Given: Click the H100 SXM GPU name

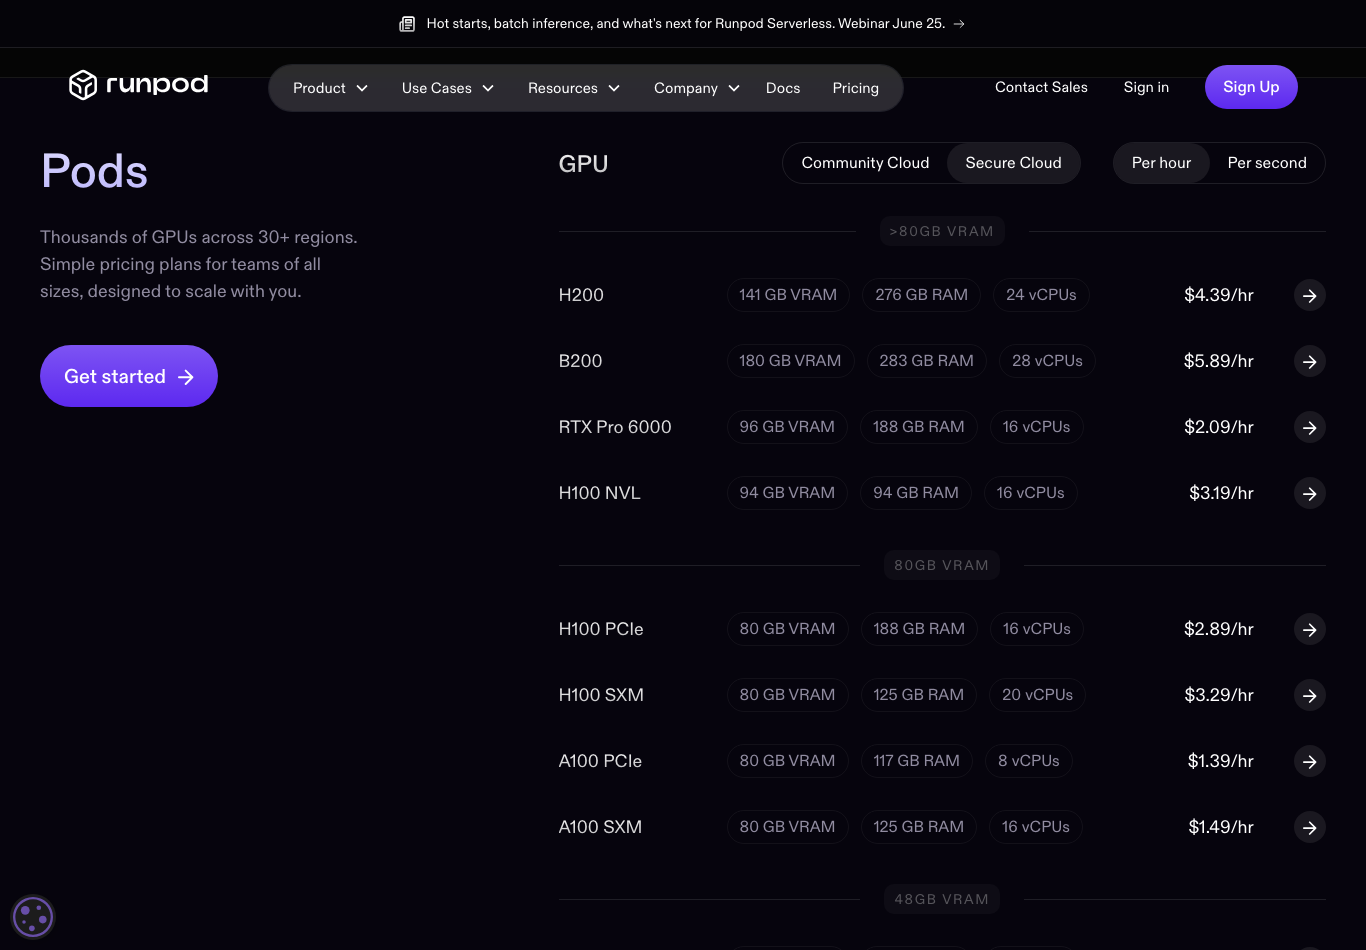Looking at the screenshot, I should click(x=601, y=695).
